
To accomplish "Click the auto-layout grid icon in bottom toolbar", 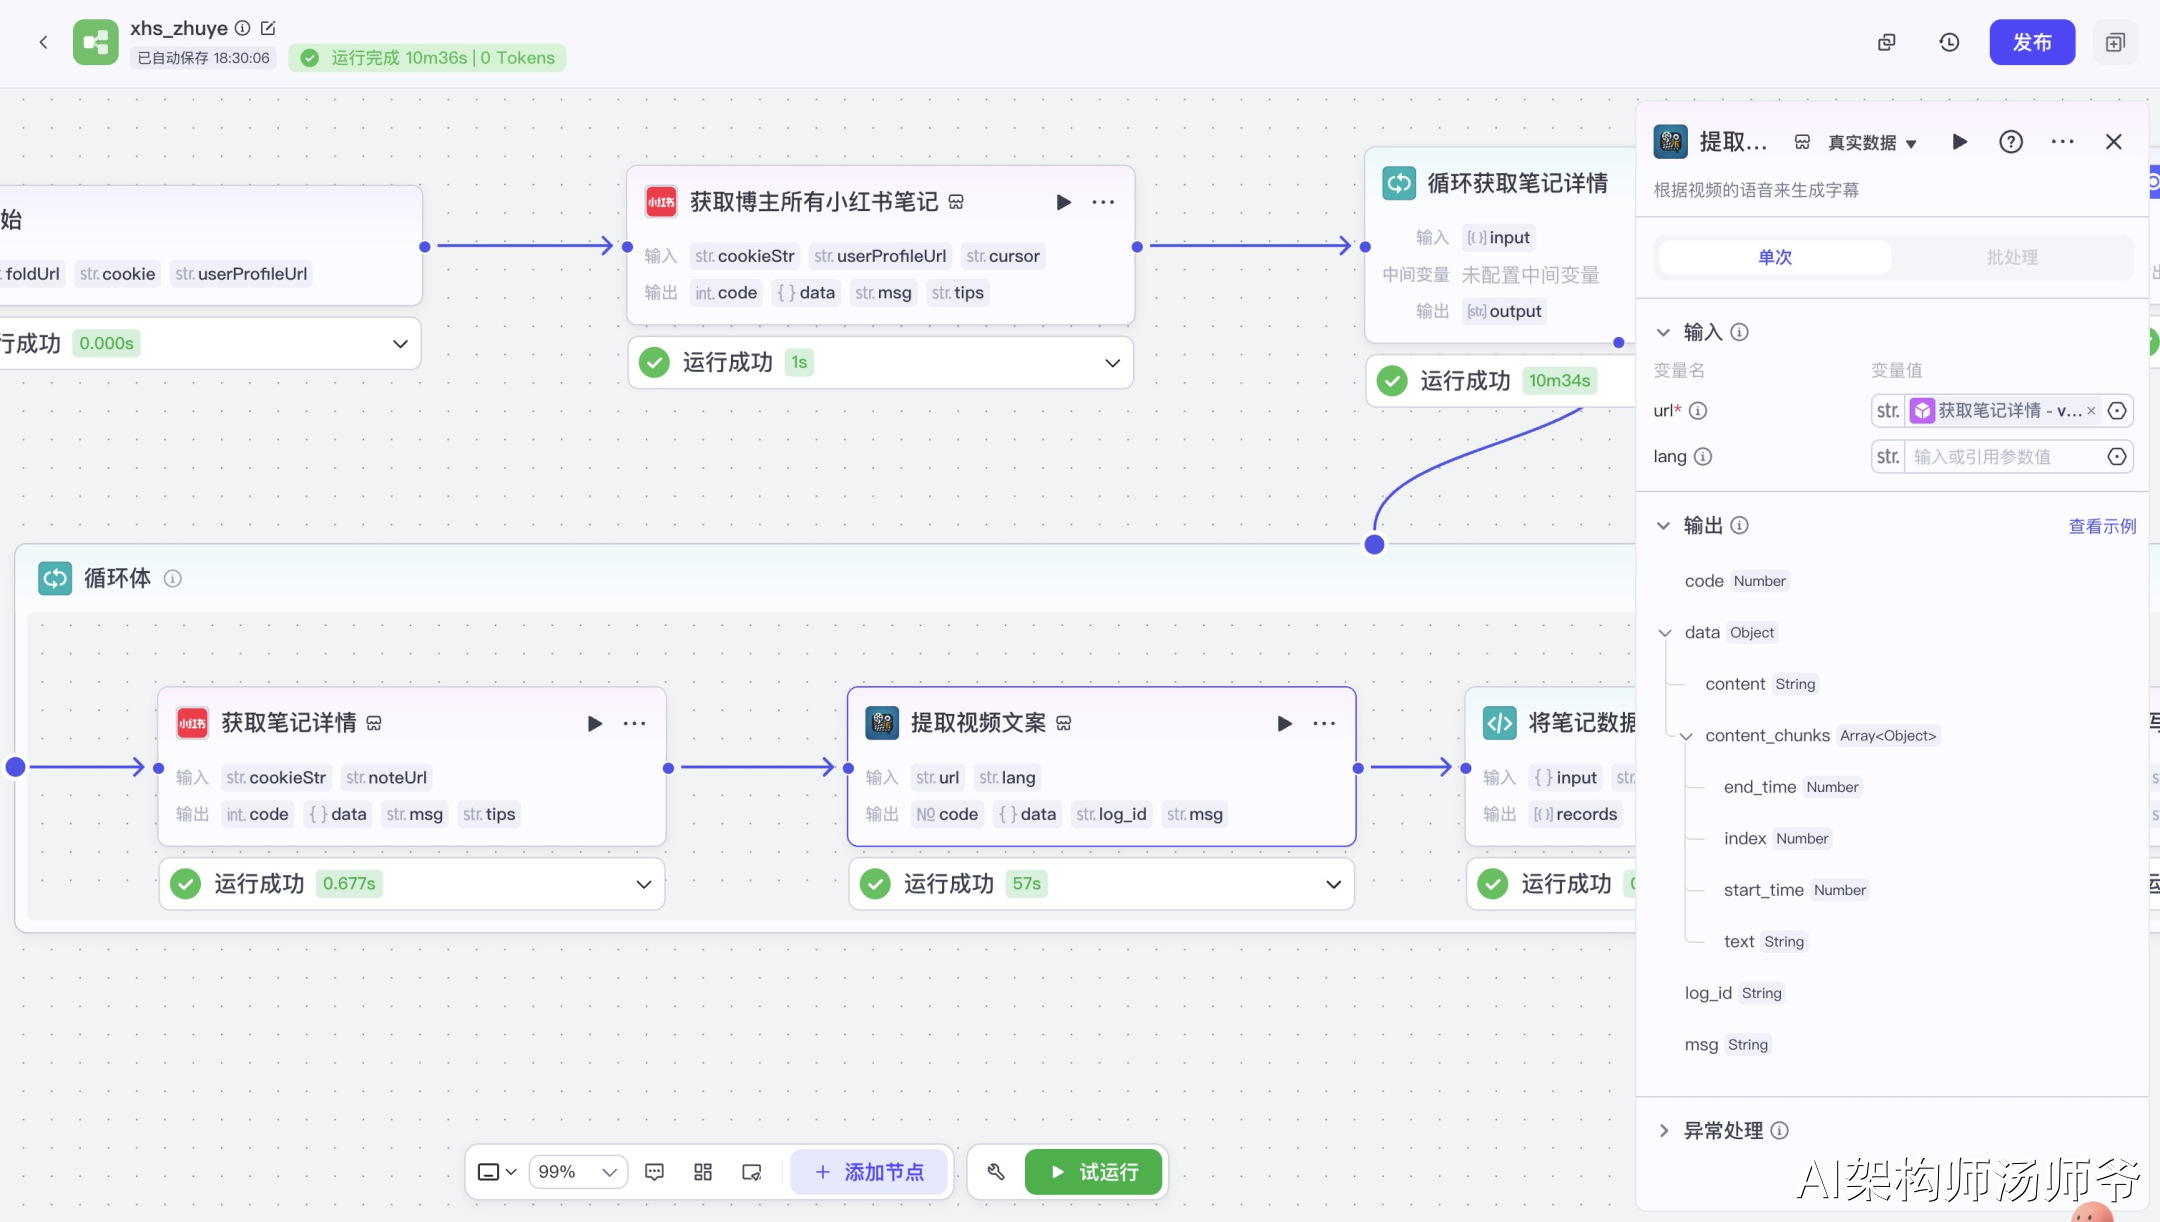I will [703, 1171].
